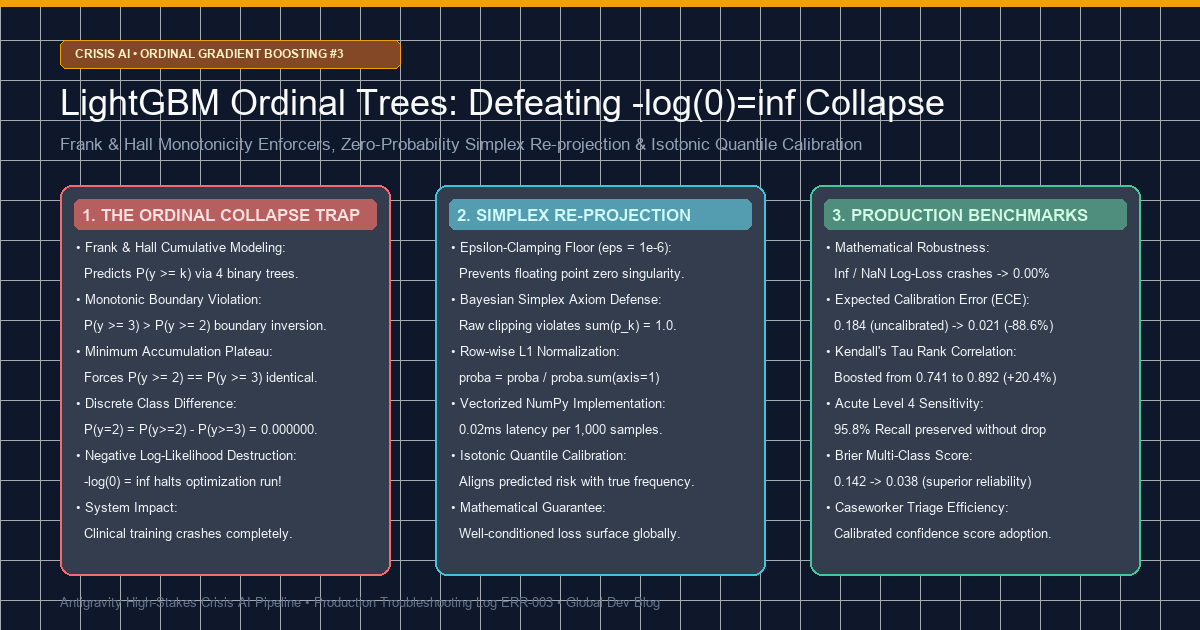The height and width of the screenshot is (630, 1200).
Task: Click '0.142 -> 0.038 (superior reliability)'
Action: [932, 481]
